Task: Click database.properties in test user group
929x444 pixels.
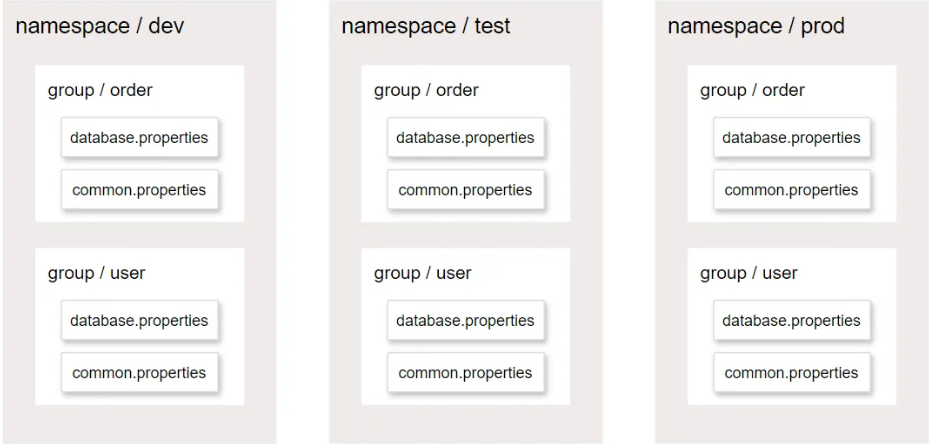Action: click(x=465, y=321)
